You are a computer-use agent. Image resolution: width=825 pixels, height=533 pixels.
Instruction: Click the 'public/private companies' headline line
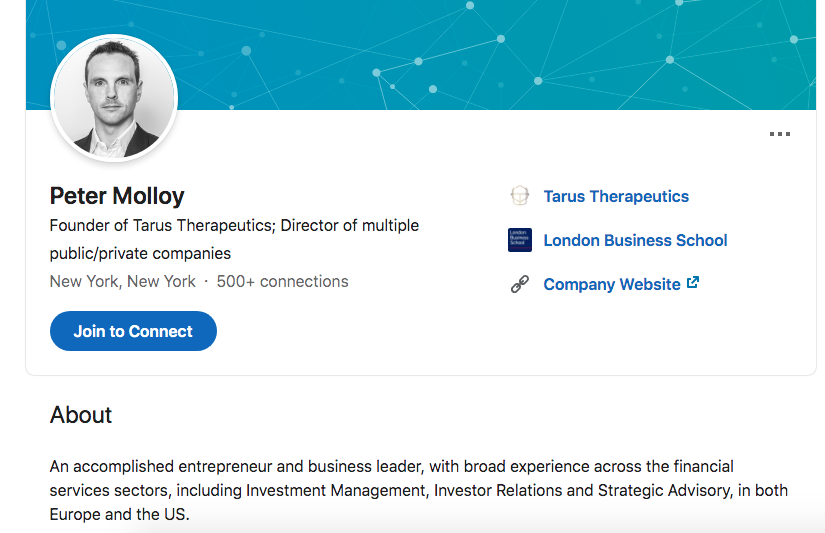pyautogui.click(x=140, y=254)
